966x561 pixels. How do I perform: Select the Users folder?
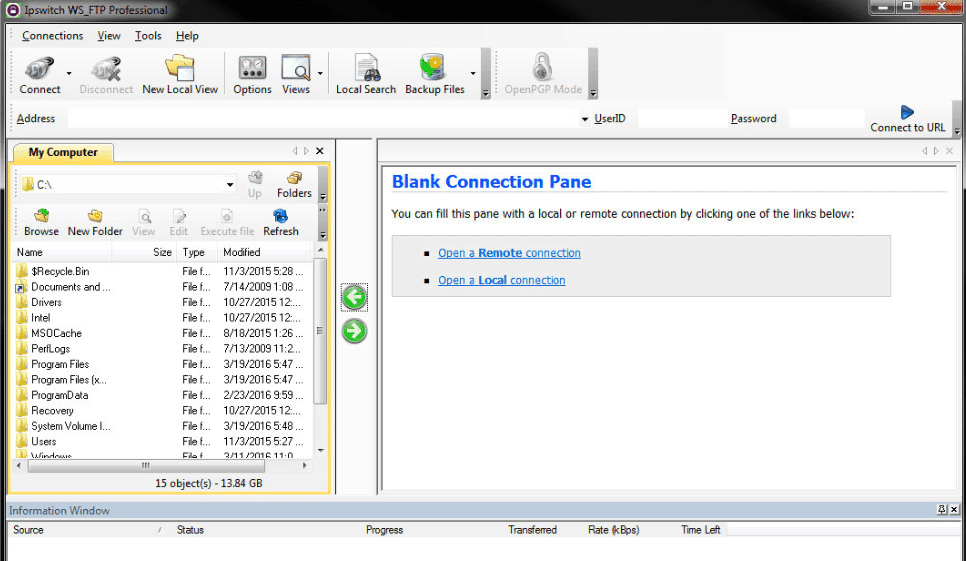(36, 441)
